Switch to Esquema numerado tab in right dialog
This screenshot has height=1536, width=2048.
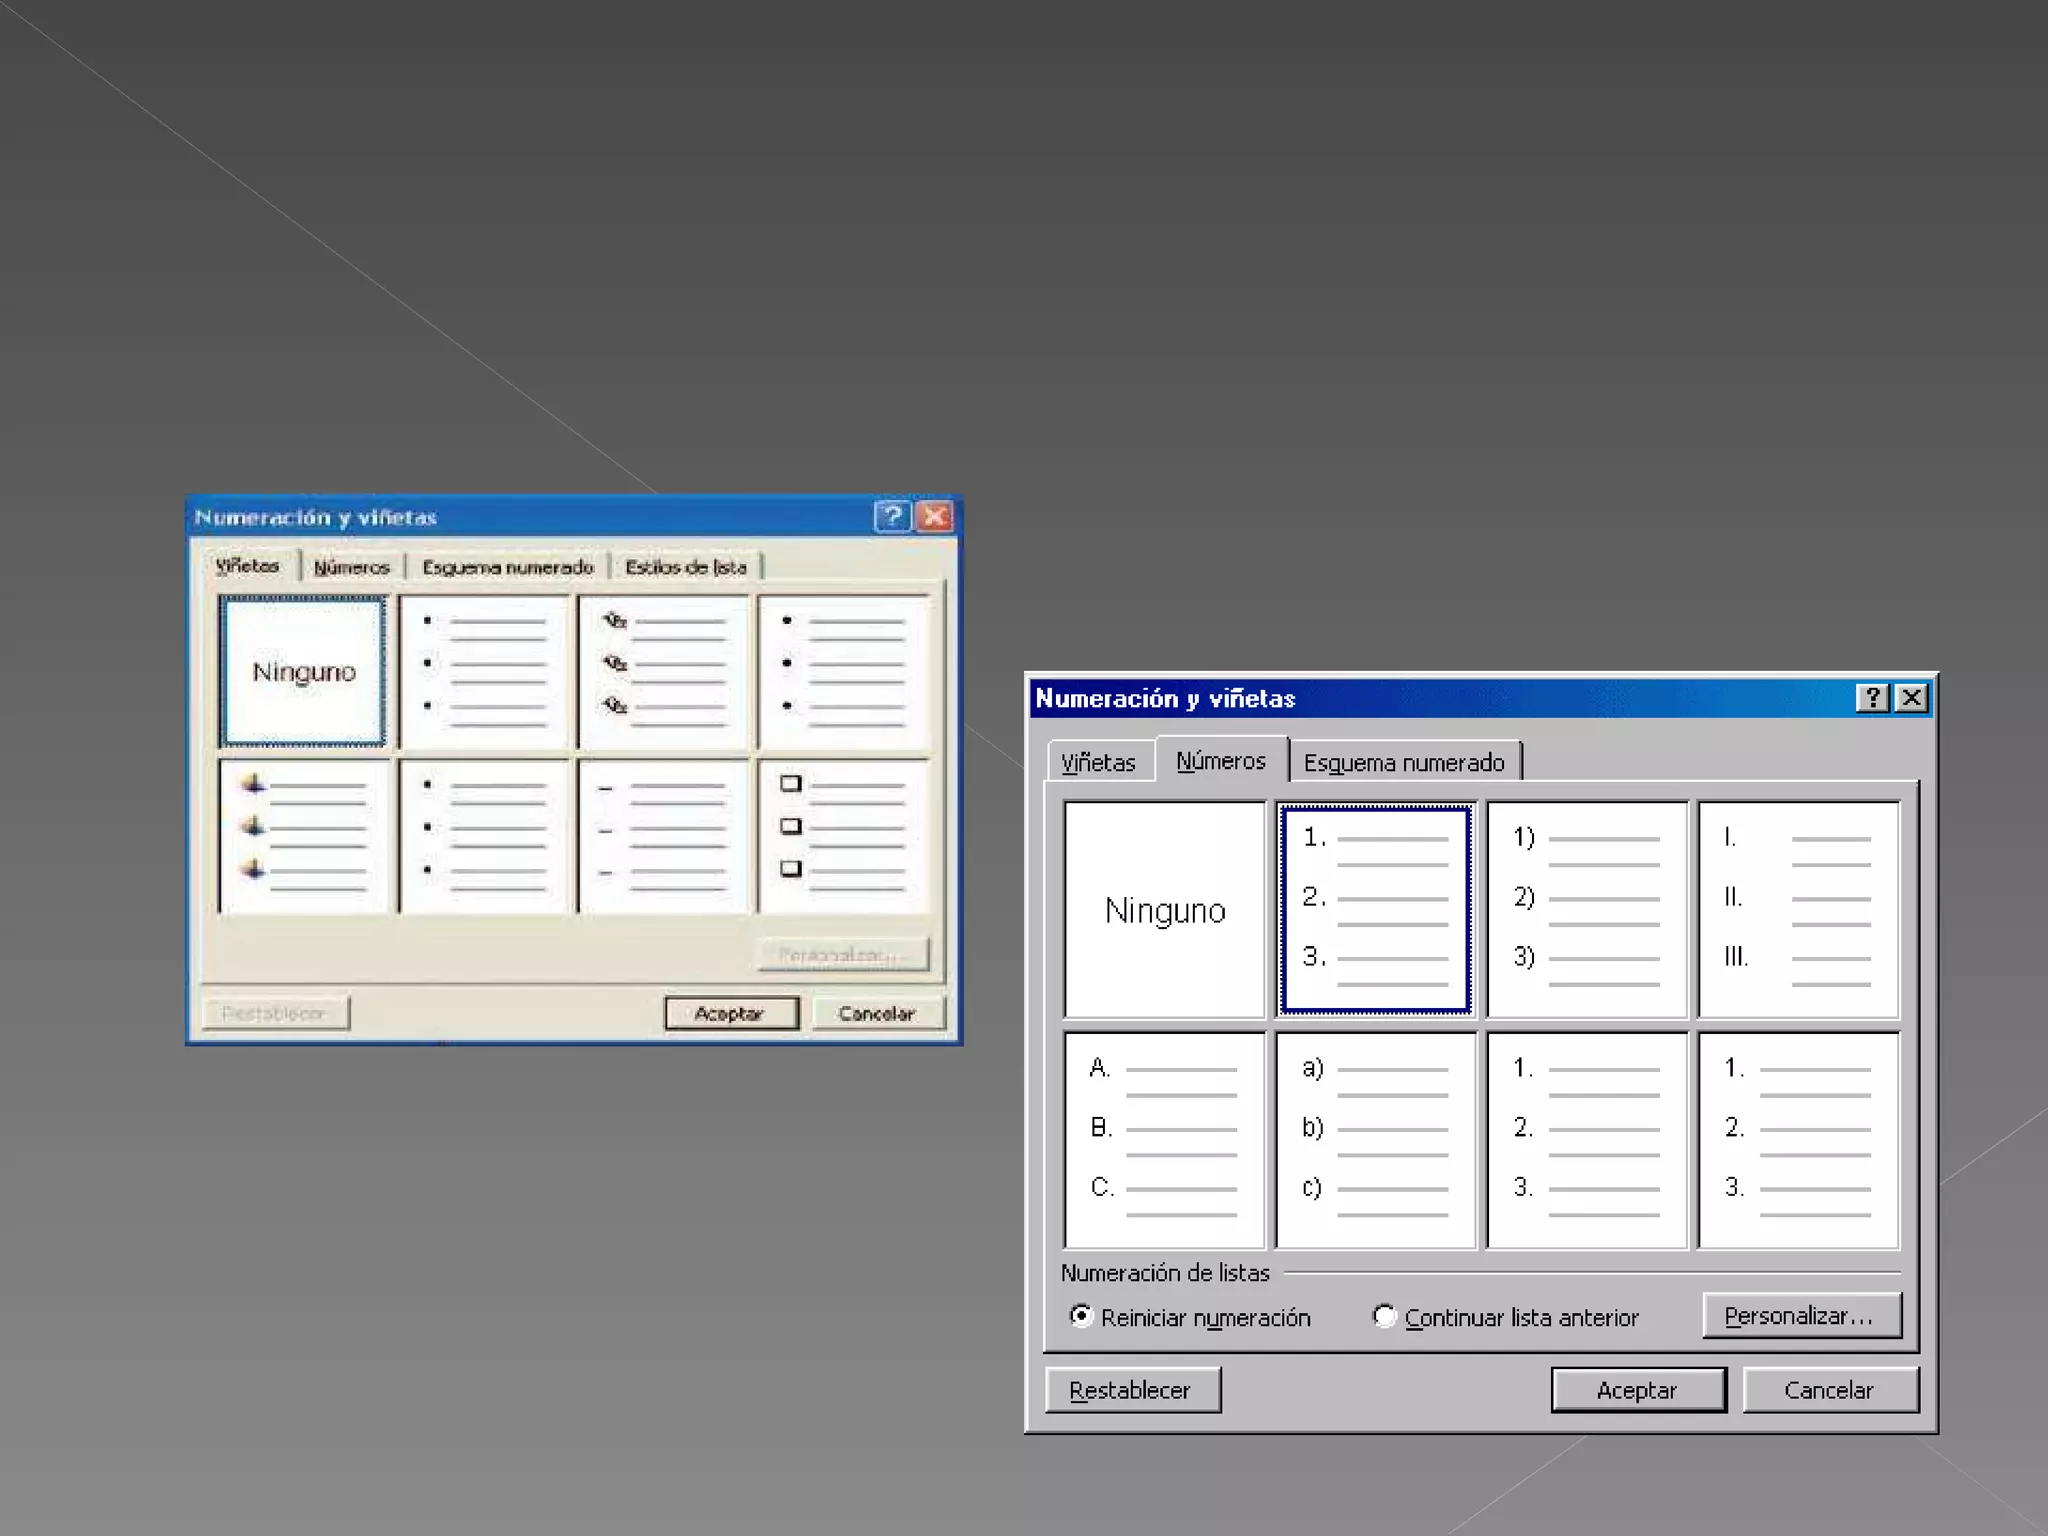1403,763
